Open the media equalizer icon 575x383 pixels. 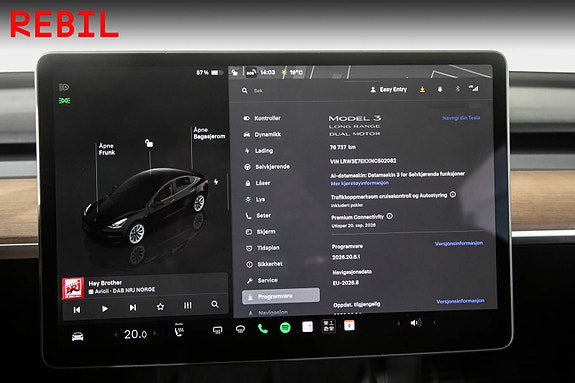187,305
